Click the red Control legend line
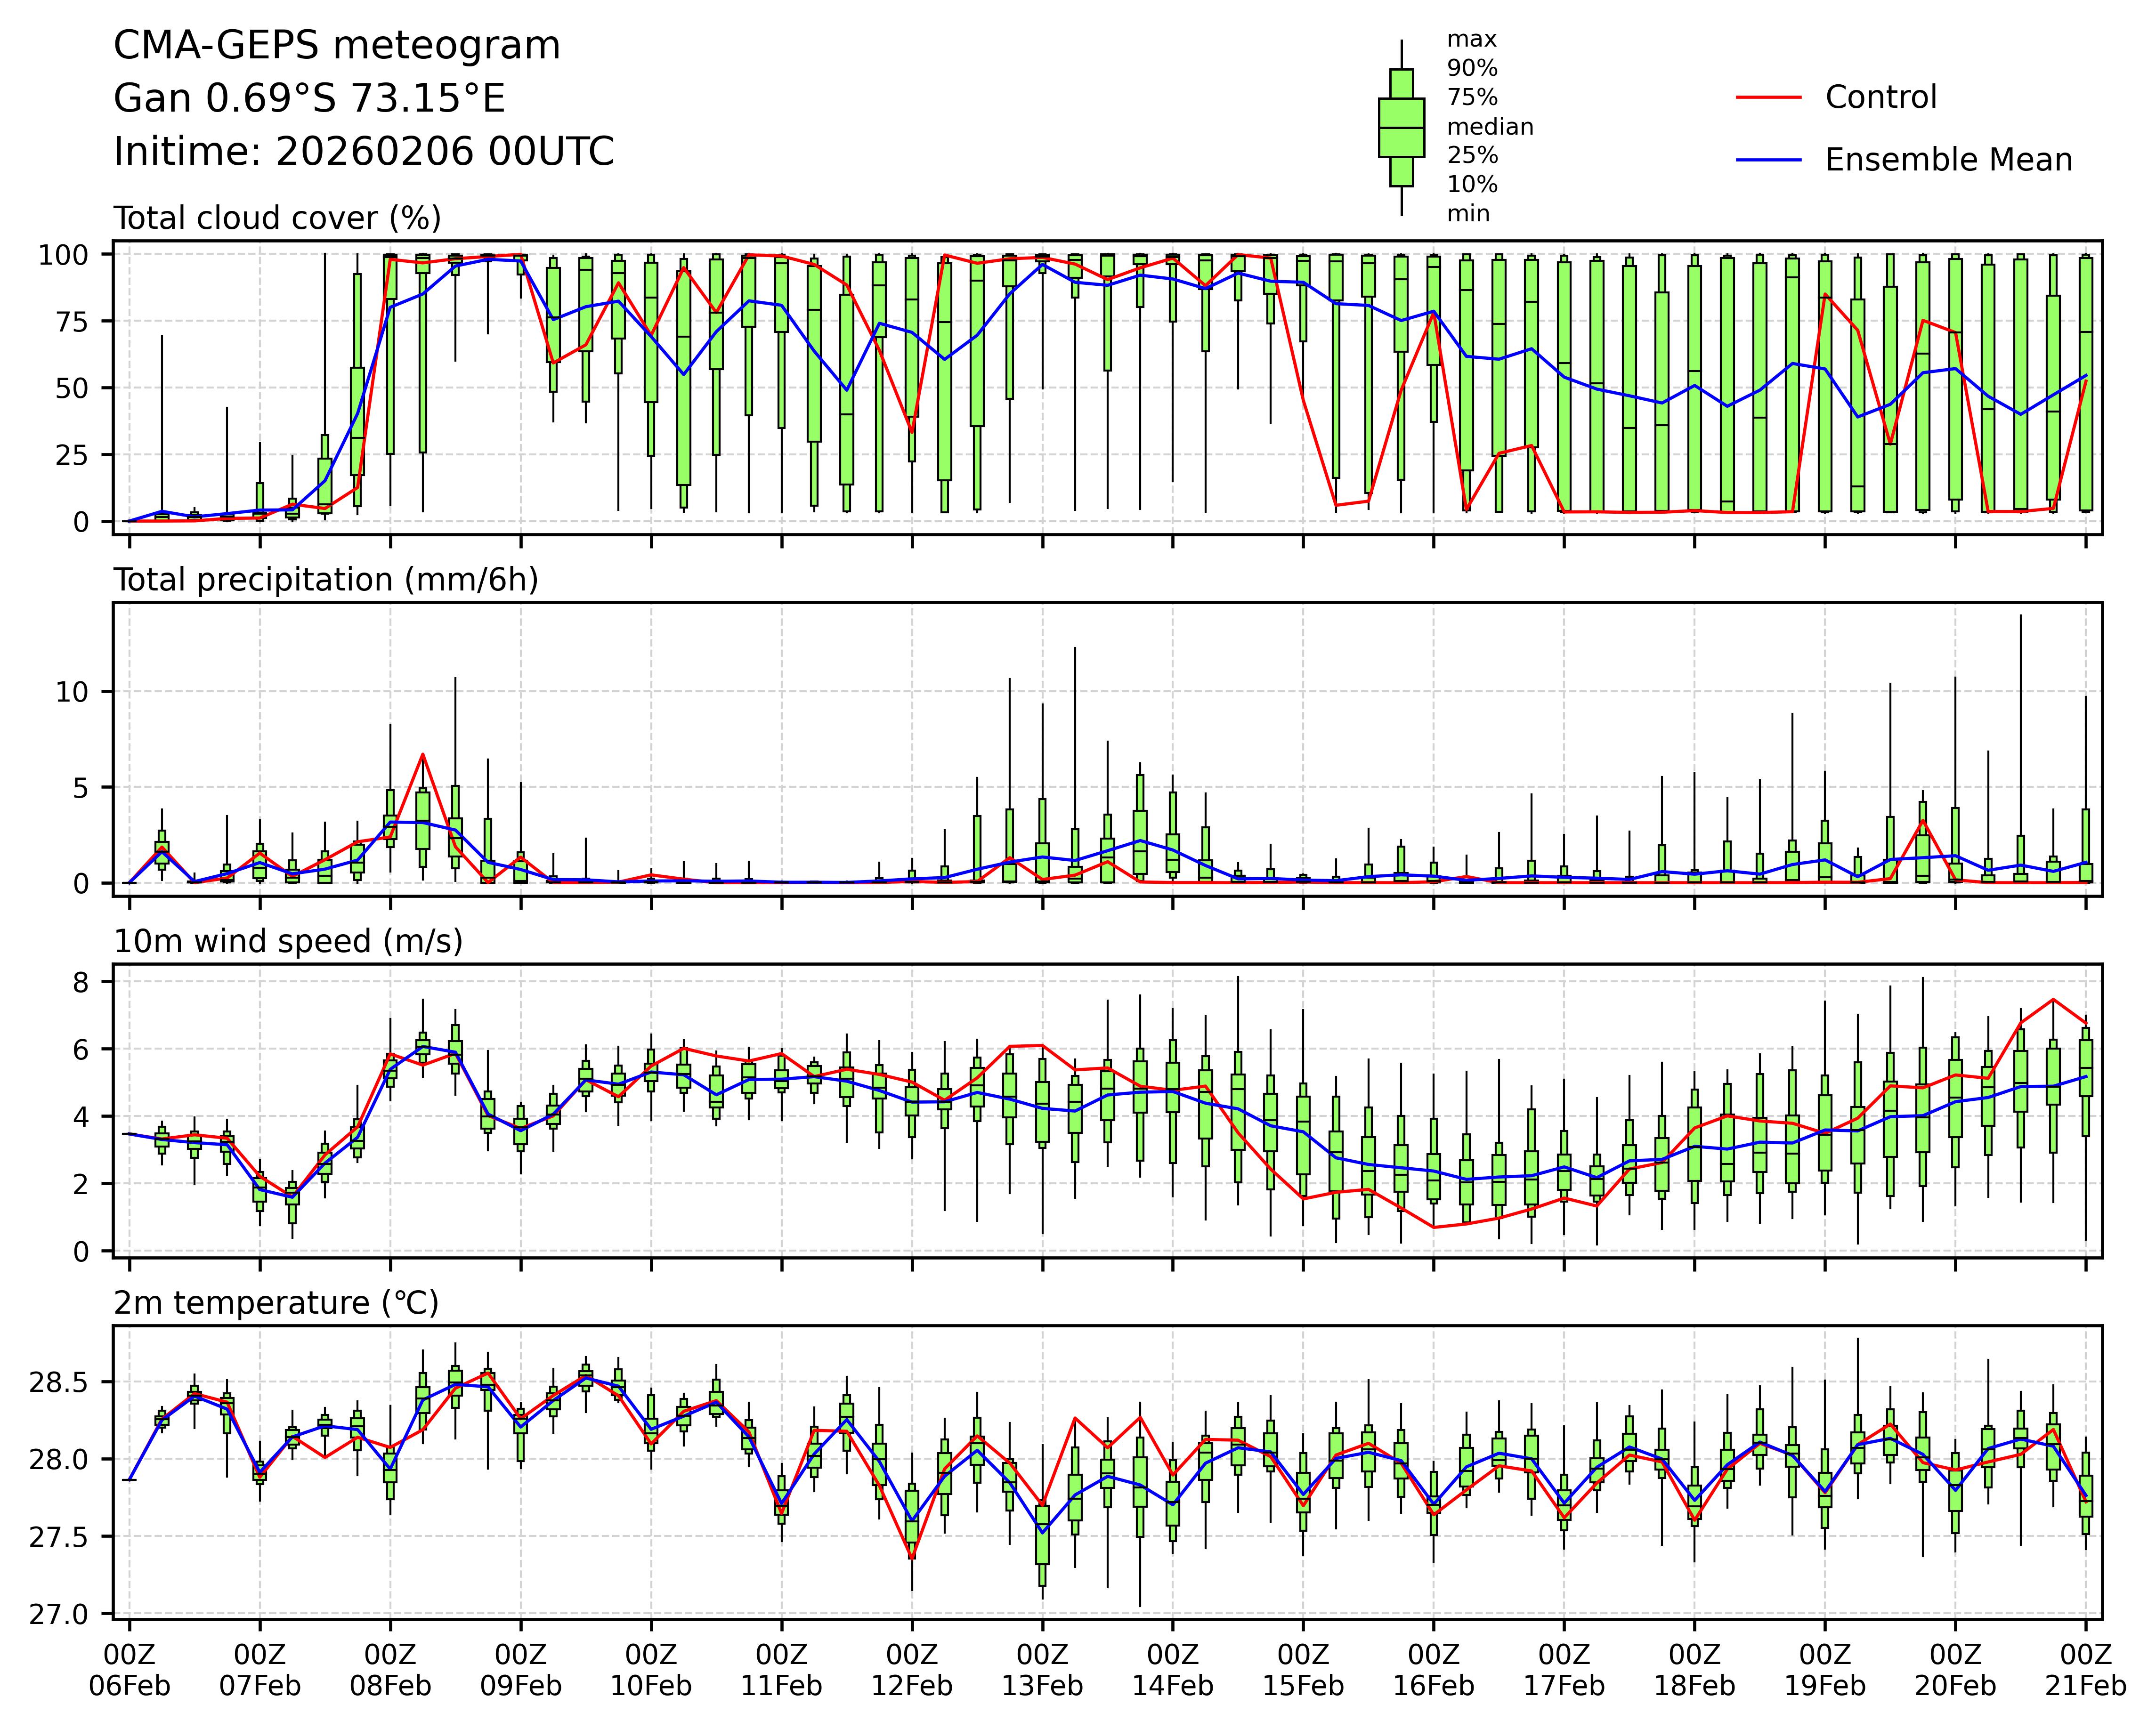Screen dimensions: 2156x1729 1768,98
